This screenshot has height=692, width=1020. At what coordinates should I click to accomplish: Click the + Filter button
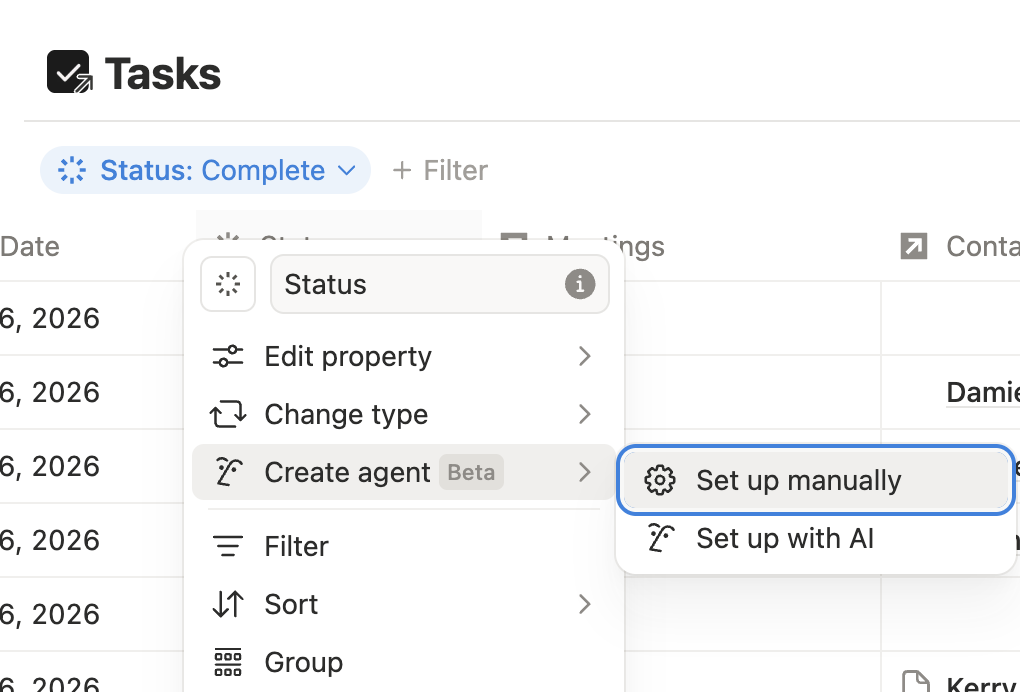[440, 170]
